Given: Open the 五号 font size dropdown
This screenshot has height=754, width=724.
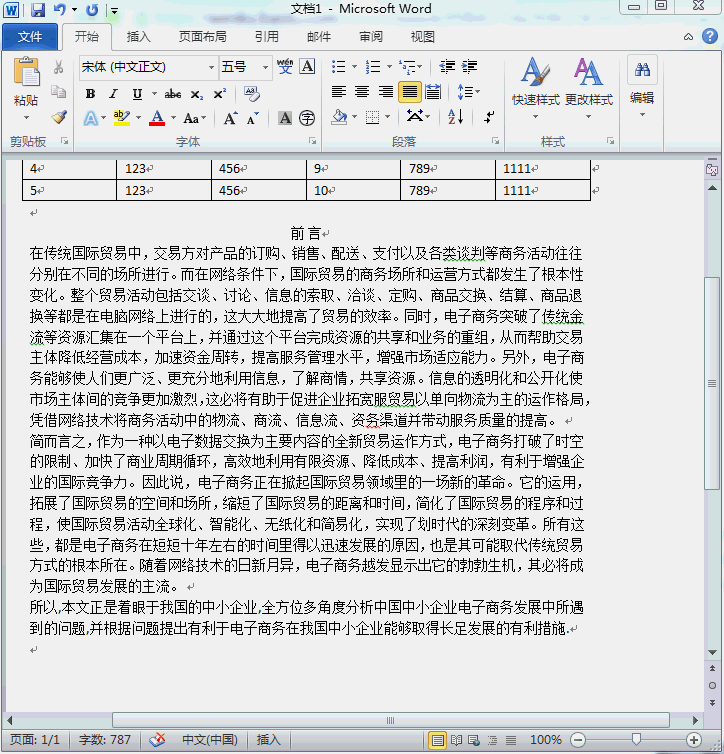Looking at the screenshot, I should click(265, 67).
